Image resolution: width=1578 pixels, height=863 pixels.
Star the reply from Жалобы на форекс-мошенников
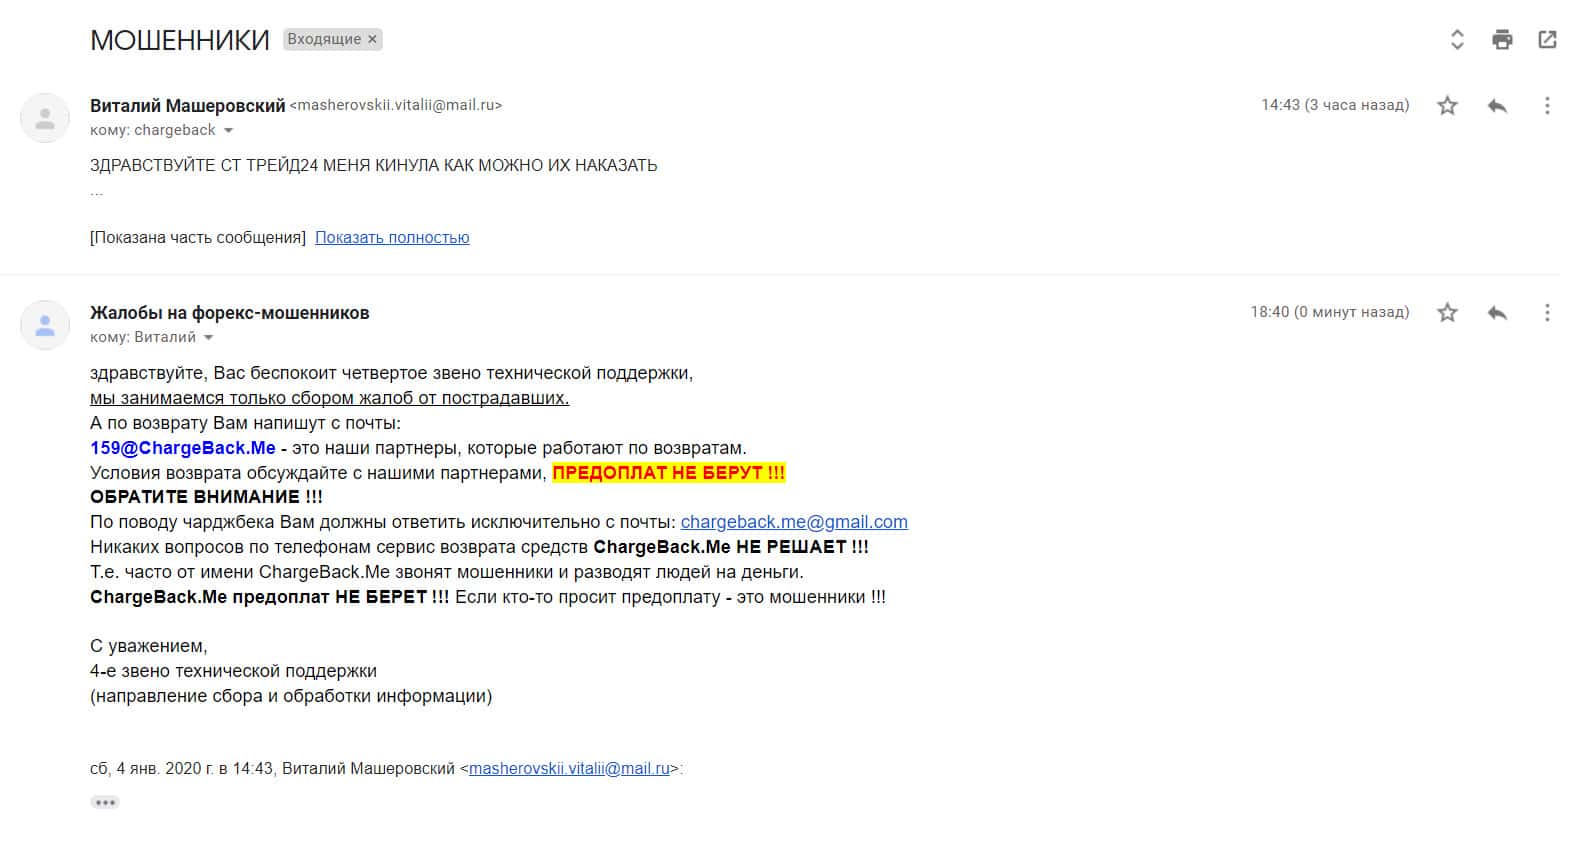pos(1447,313)
